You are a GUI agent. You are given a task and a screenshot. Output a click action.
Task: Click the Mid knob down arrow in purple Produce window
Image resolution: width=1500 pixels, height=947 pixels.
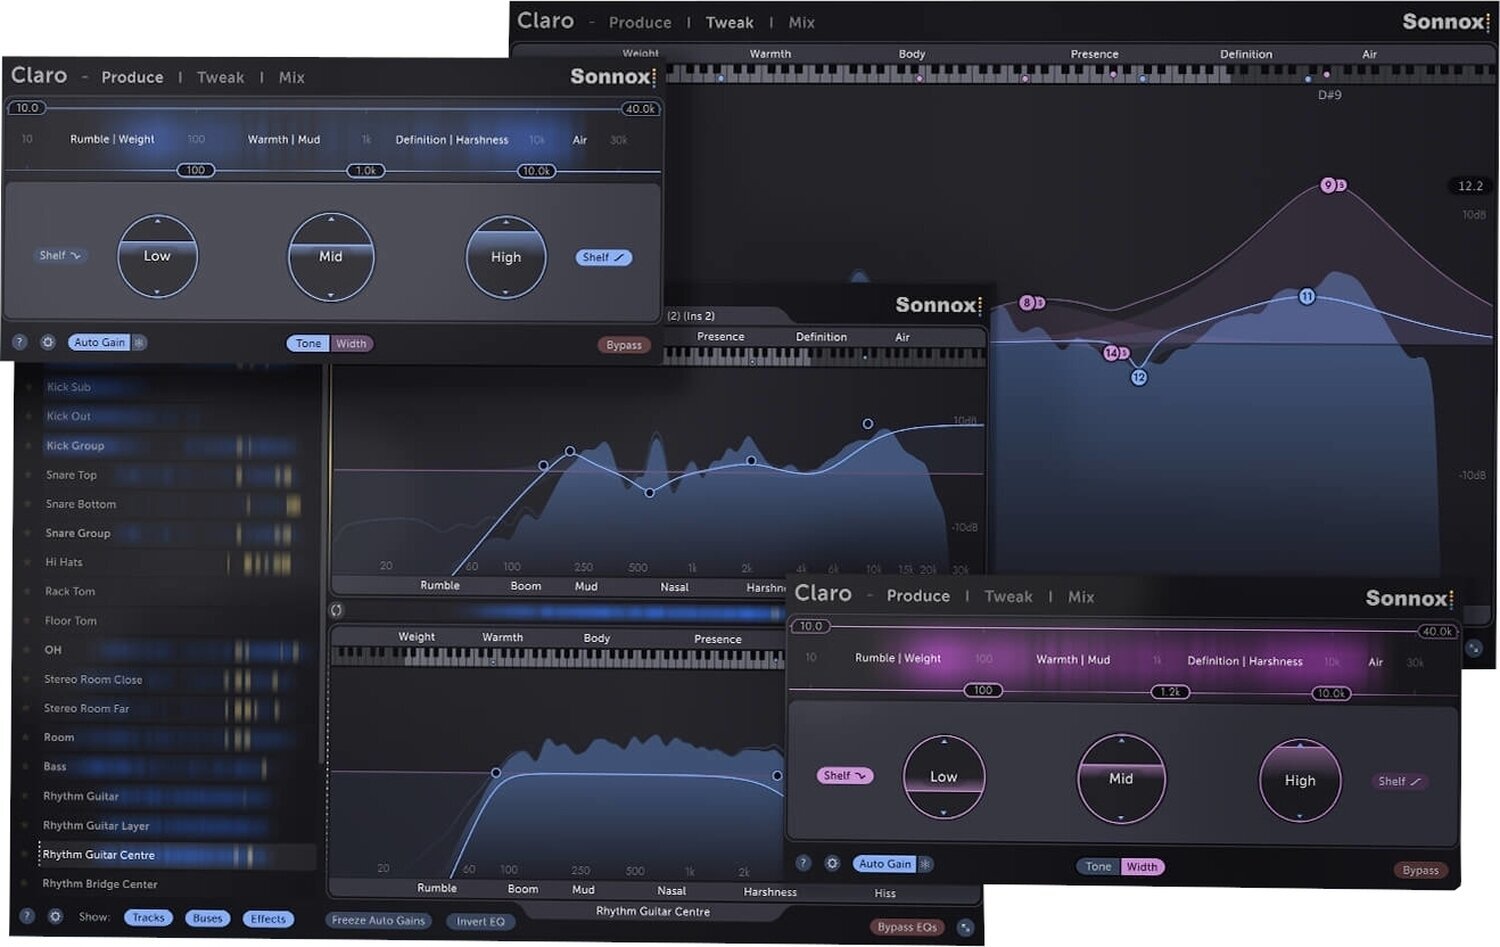(x=1120, y=818)
